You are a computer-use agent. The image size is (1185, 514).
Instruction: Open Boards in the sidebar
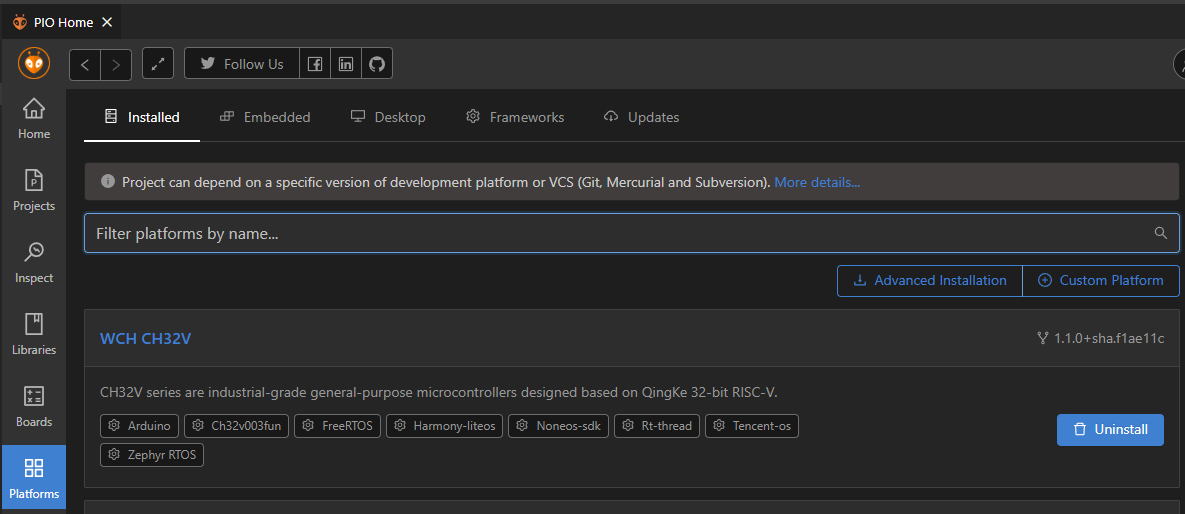tap(33, 406)
